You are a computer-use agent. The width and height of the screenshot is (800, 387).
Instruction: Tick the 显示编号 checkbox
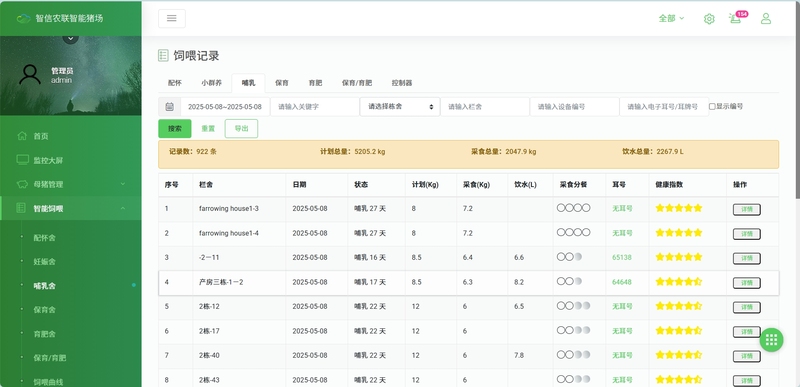712,107
